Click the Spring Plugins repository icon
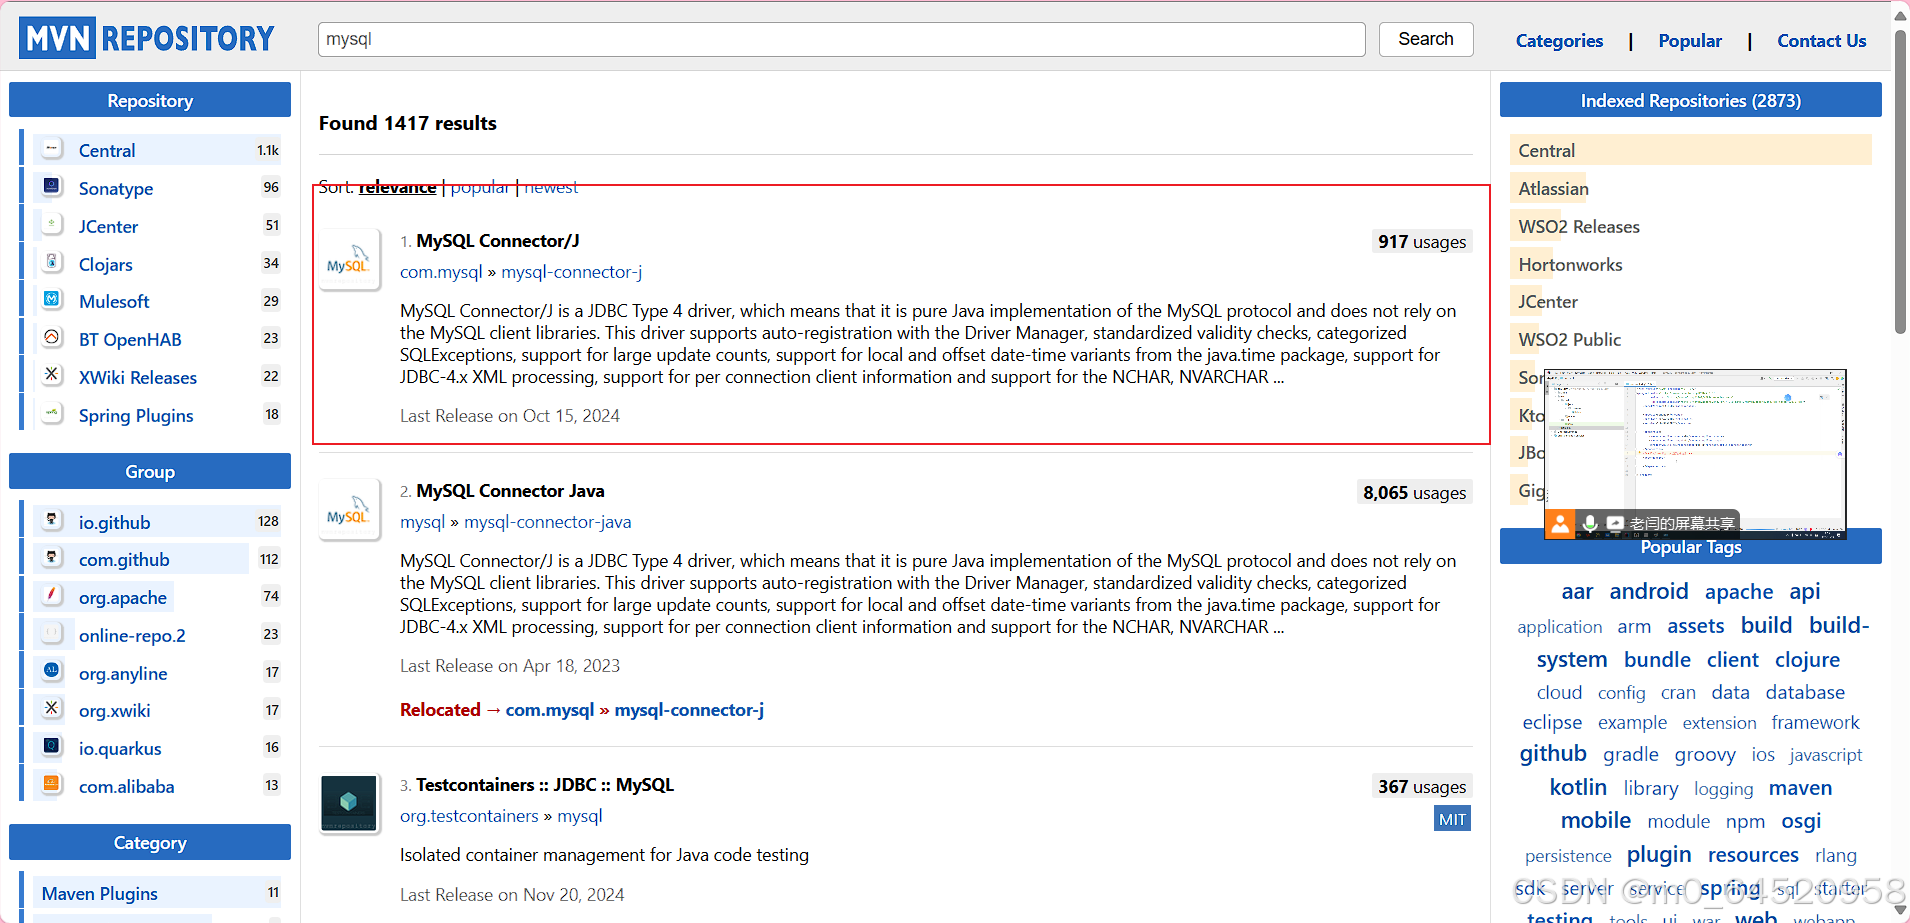 (52, 414)
